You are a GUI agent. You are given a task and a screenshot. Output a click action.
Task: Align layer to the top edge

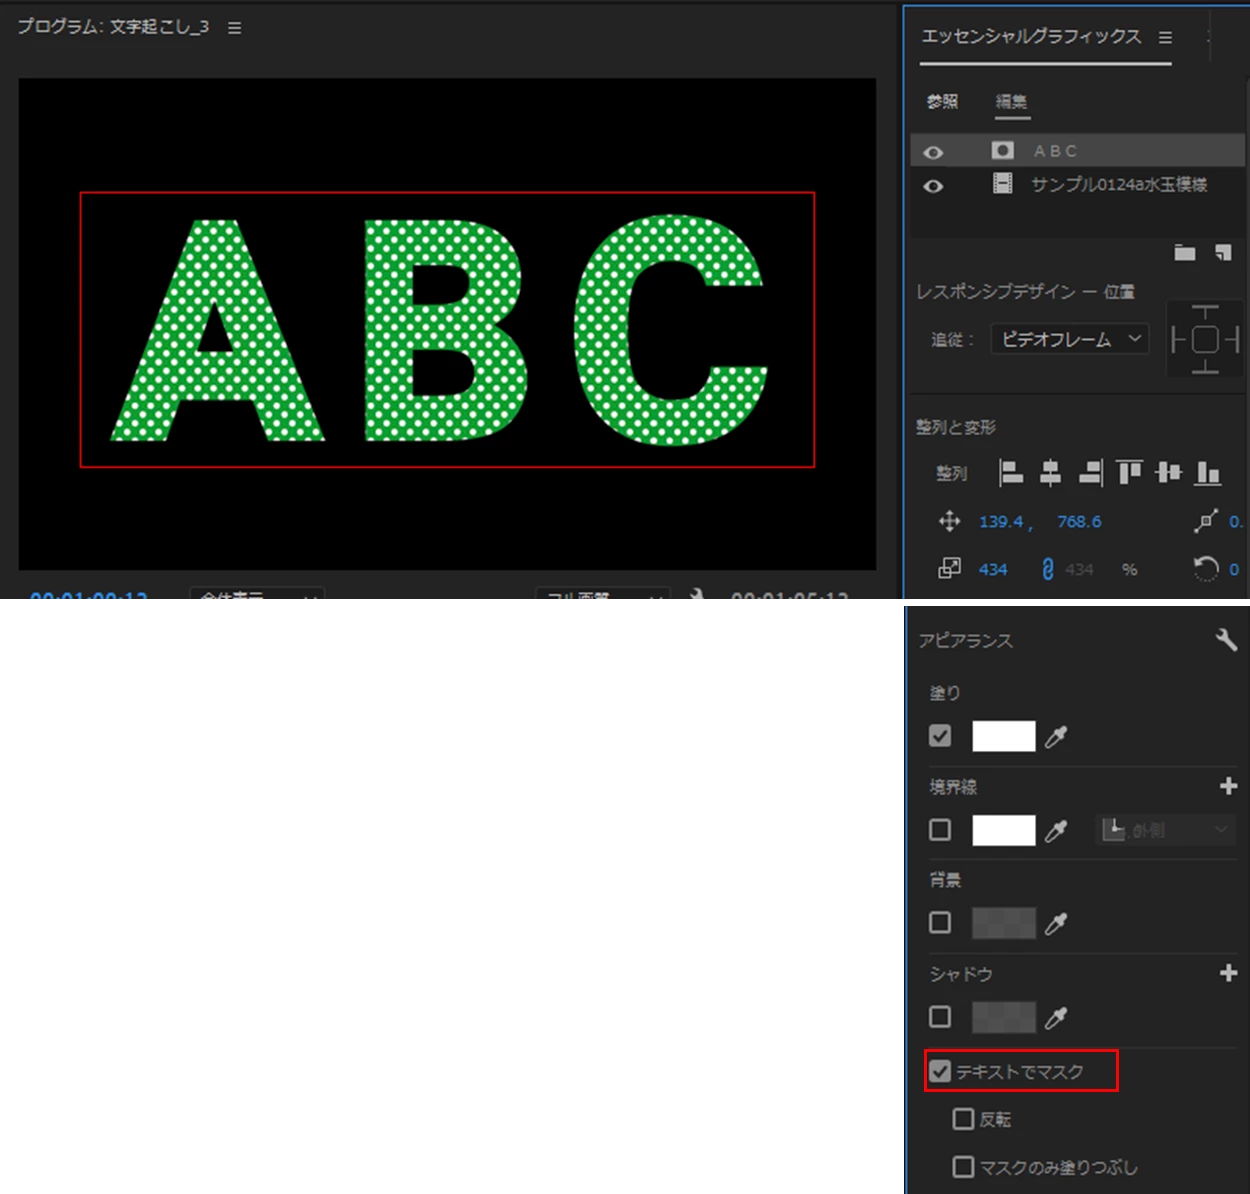1129,472
